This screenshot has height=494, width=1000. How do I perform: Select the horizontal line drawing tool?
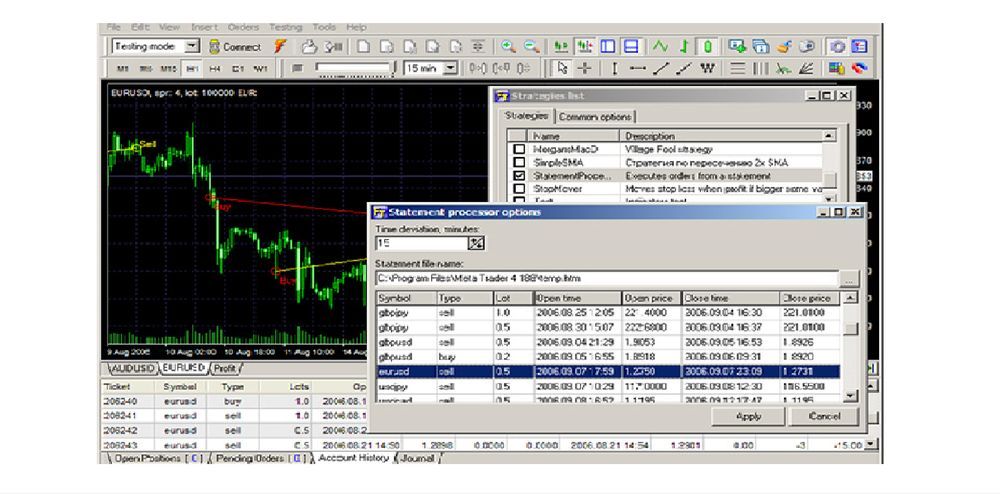coord(638,68)
